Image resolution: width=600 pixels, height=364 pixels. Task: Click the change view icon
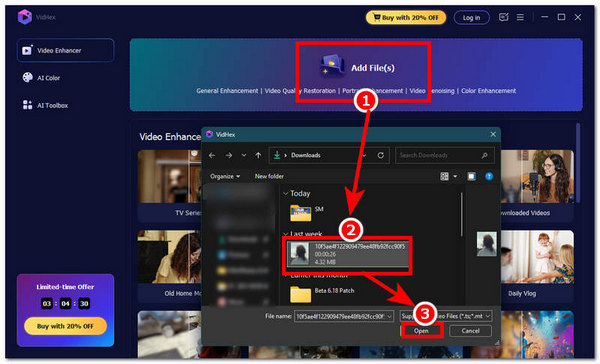444,176
